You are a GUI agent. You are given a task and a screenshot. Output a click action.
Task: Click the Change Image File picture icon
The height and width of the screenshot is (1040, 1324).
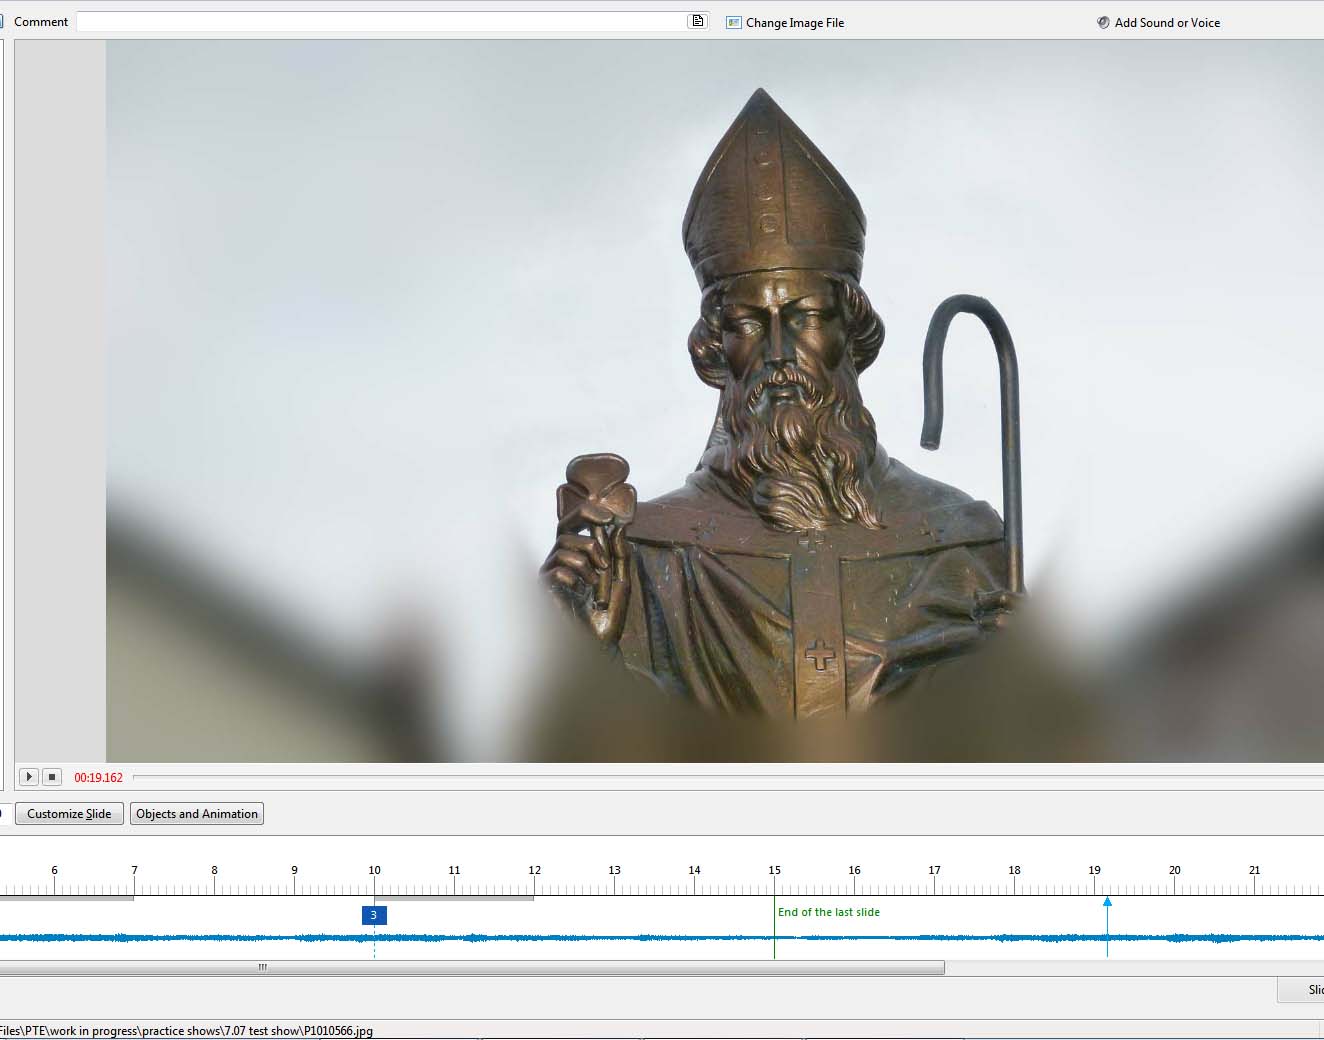pos(733,22)
